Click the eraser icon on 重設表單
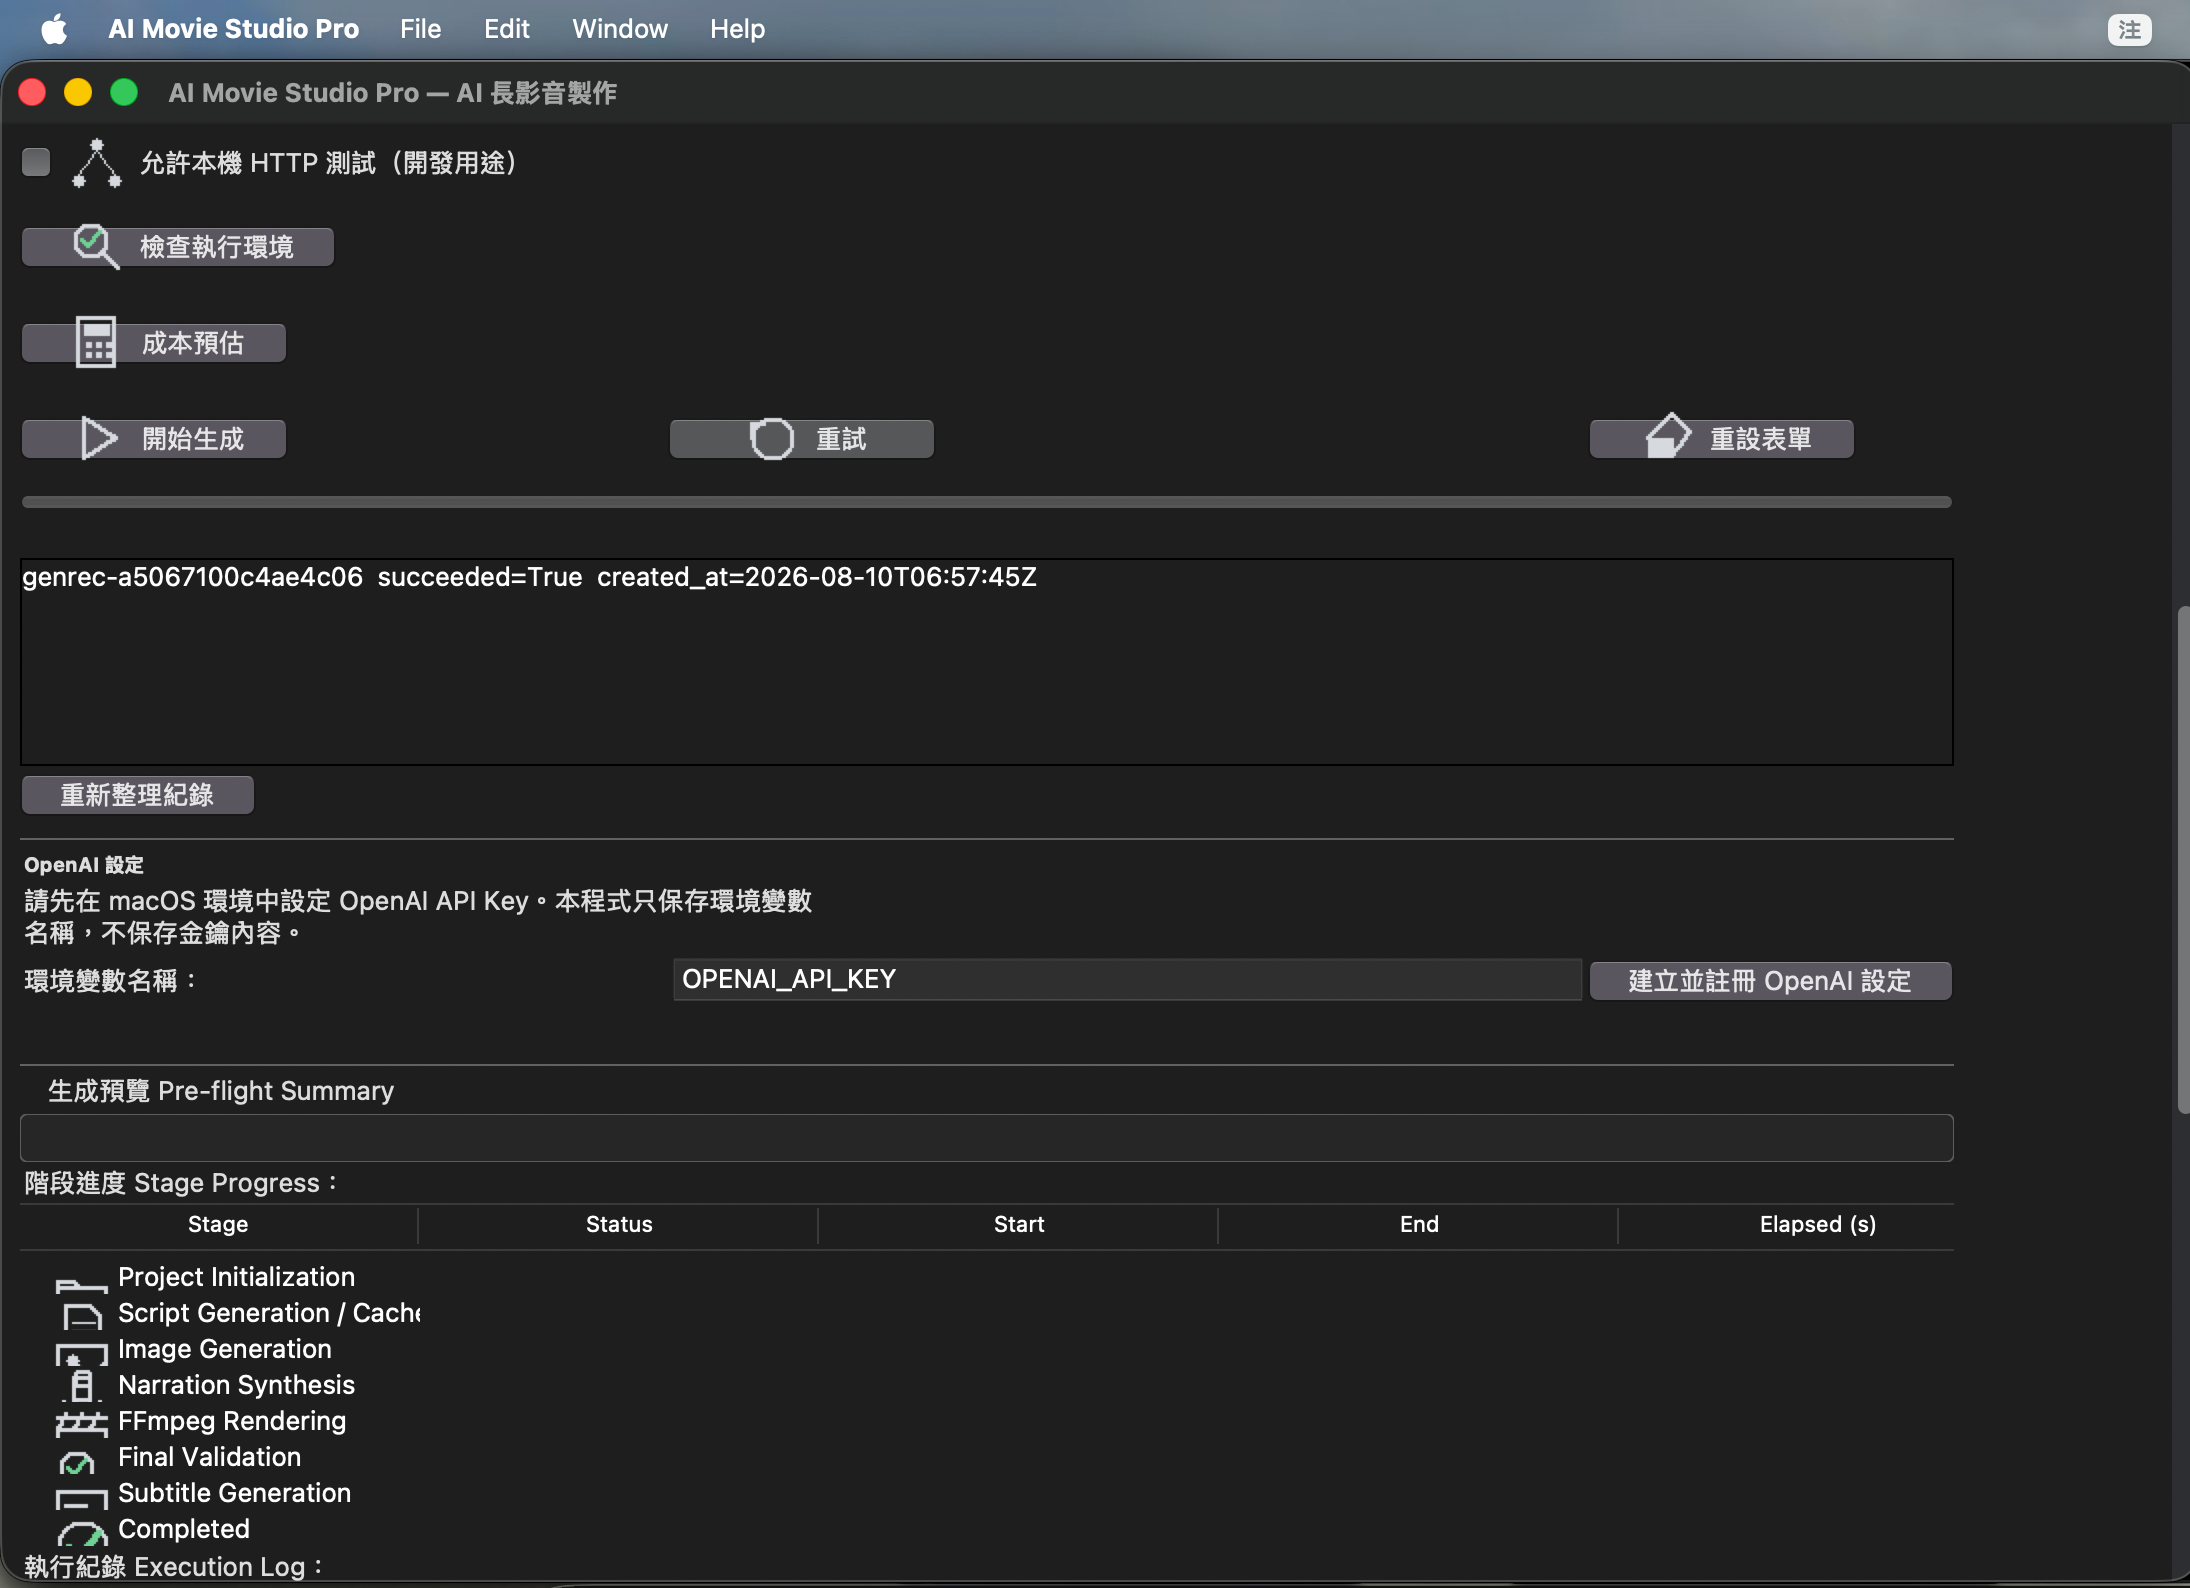This screenshot has height=1588, width=2190. [x=1668, y=436]
